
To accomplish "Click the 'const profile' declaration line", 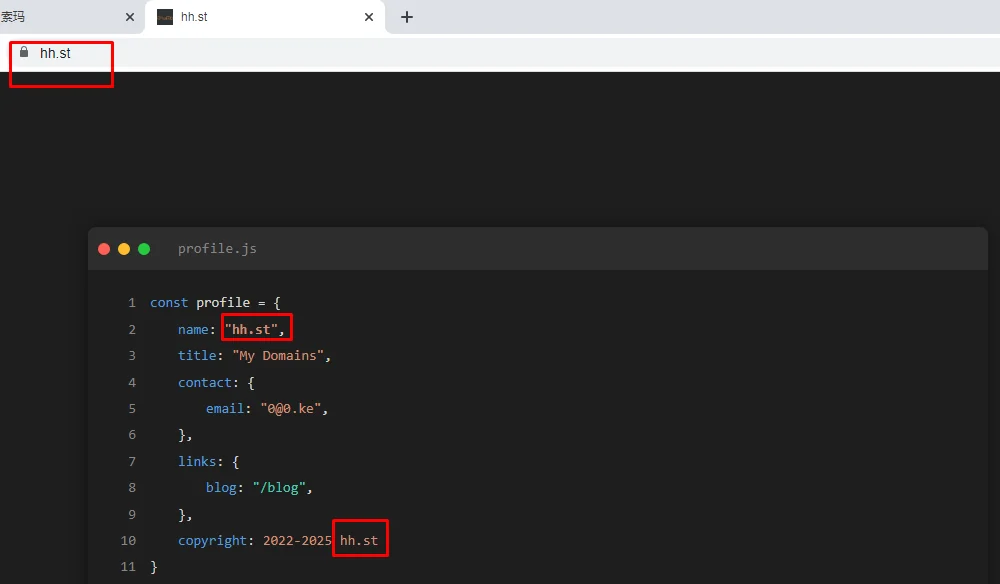I will 216,303.
